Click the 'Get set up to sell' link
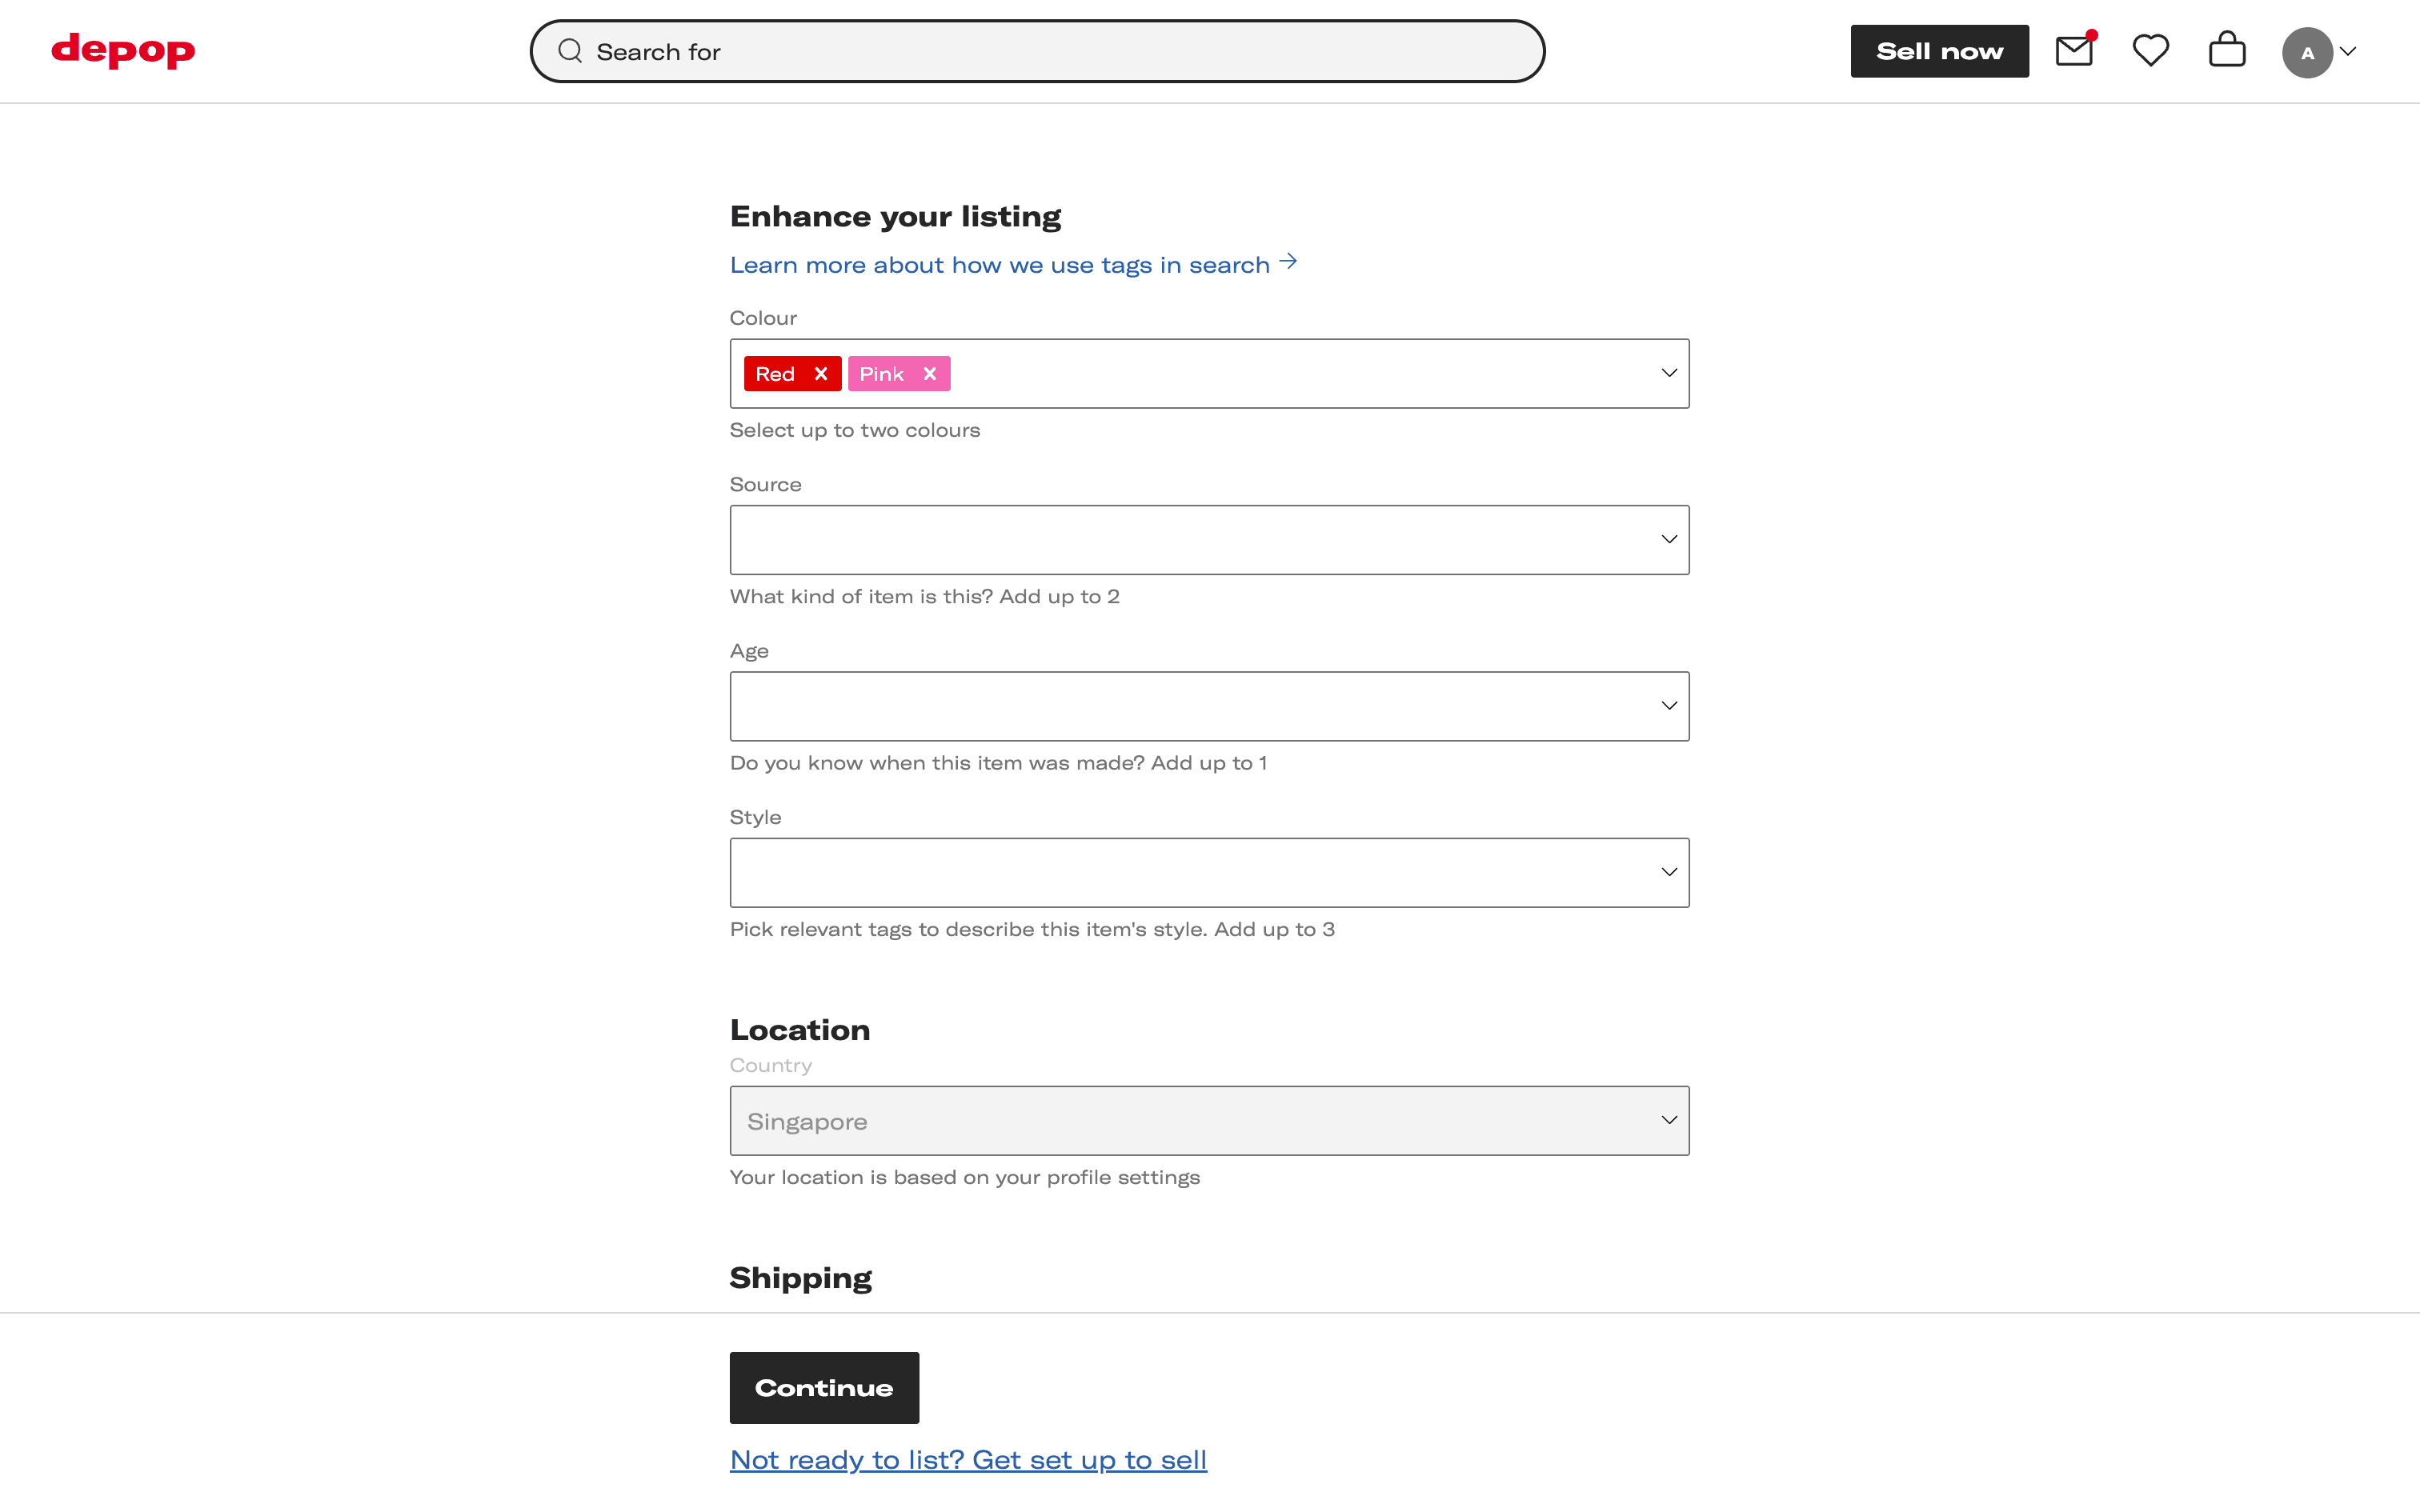The height and width of the screenshot is (1512, 2420). point(968,1460)
